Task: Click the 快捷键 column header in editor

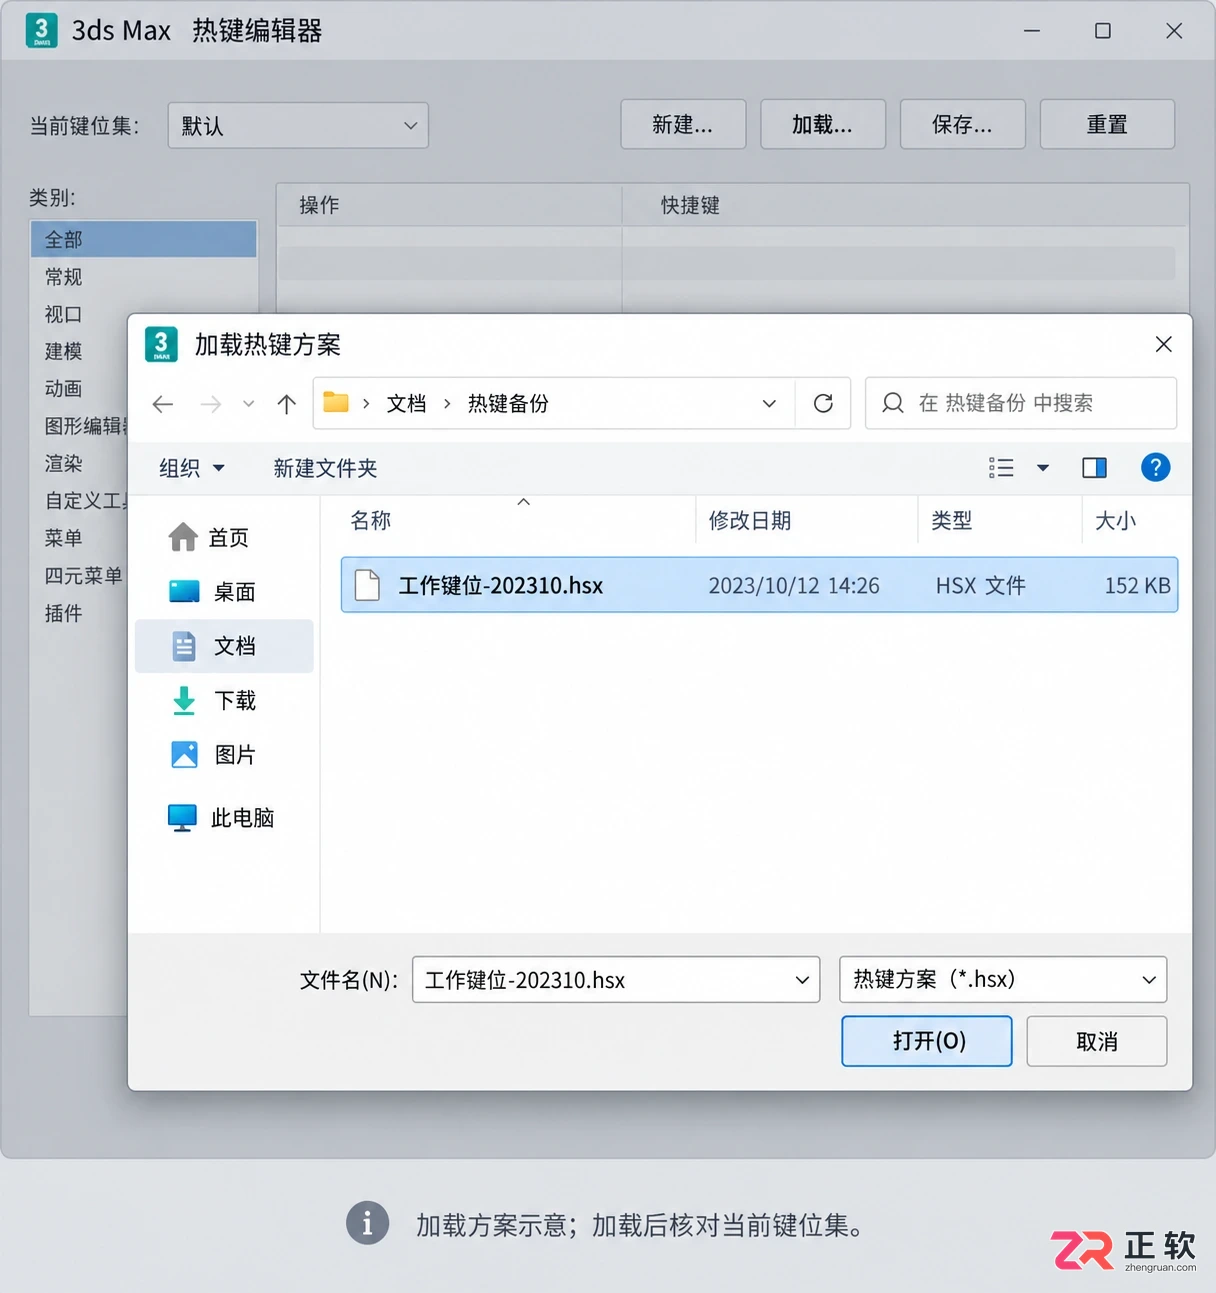Action: coord(905,205)
